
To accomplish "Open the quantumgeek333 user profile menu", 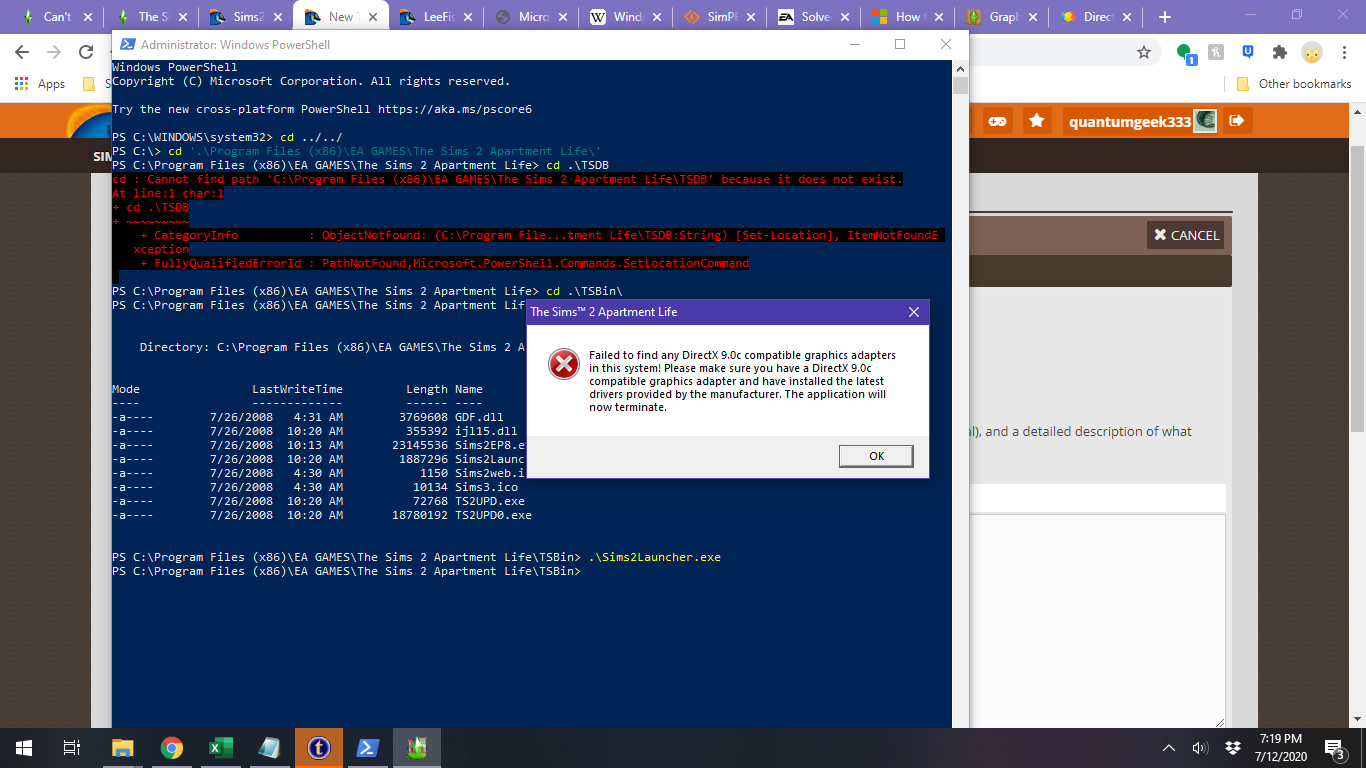I will click(x=1130, y=121).
